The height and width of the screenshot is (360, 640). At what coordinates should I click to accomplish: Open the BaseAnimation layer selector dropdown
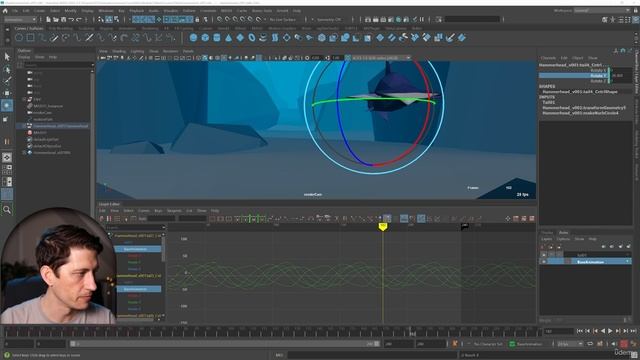[x=530, y=344]
